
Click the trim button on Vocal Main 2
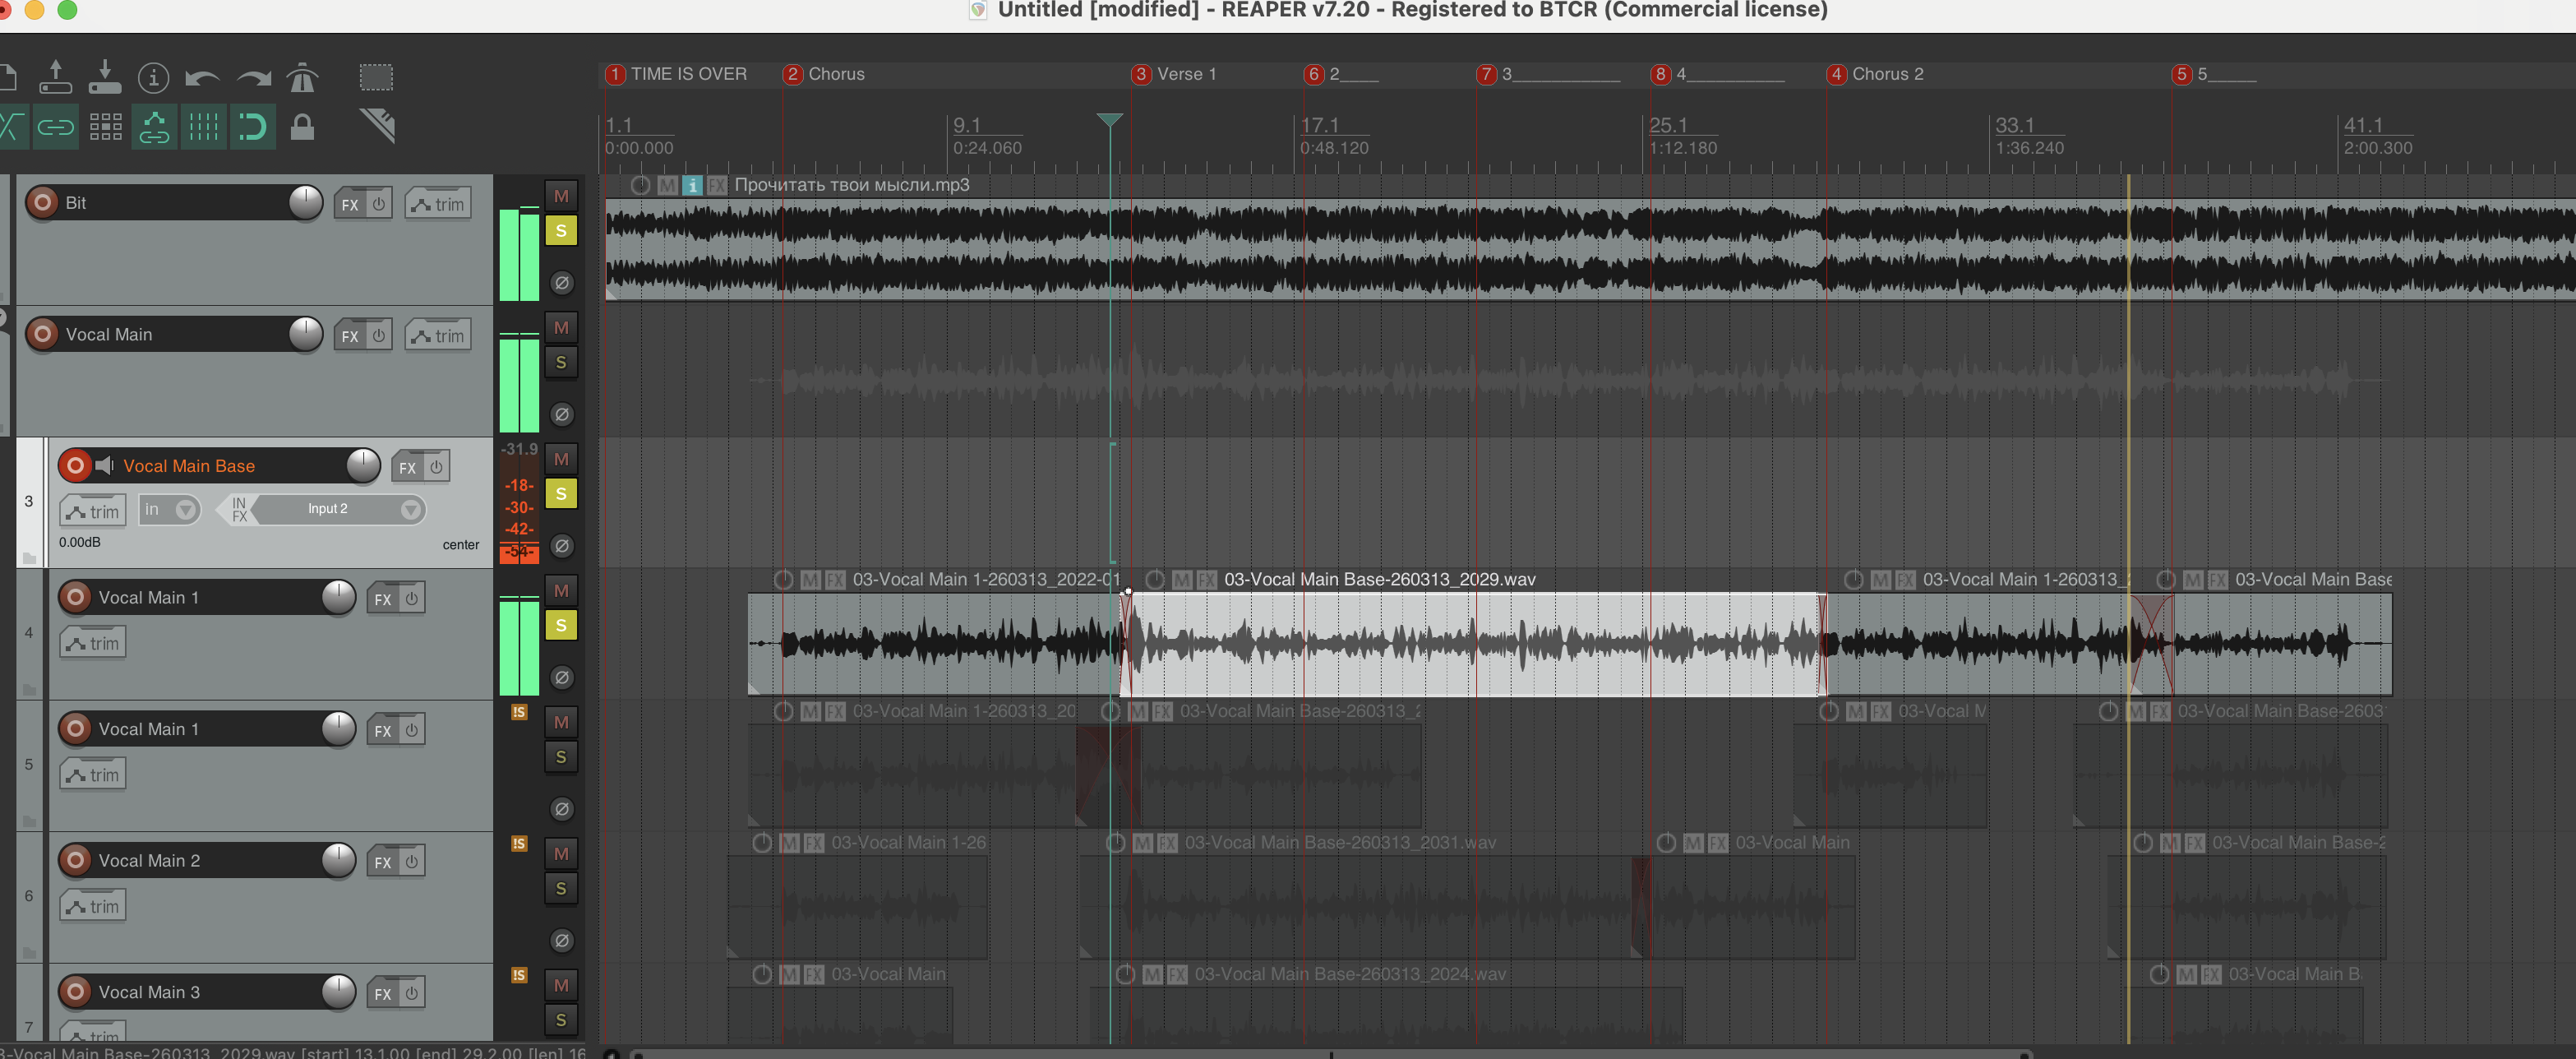point(93,906)
